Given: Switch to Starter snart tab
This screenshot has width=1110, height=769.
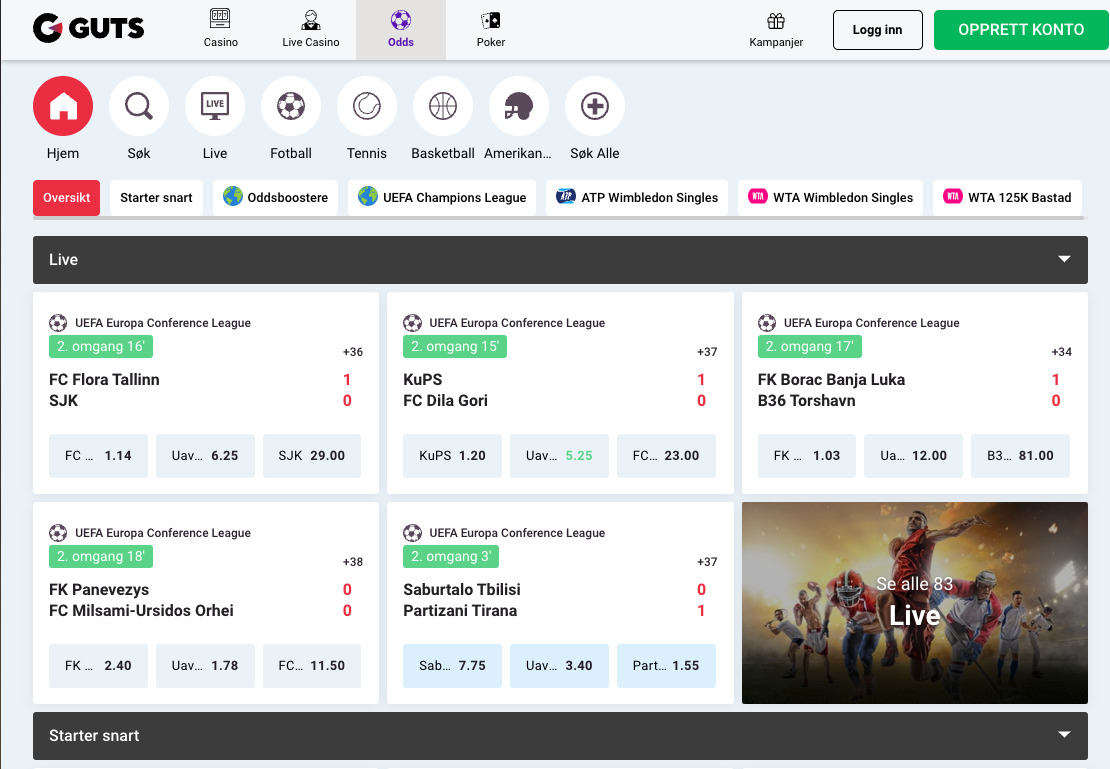Looking at the screenshot, I should [156, 198].
